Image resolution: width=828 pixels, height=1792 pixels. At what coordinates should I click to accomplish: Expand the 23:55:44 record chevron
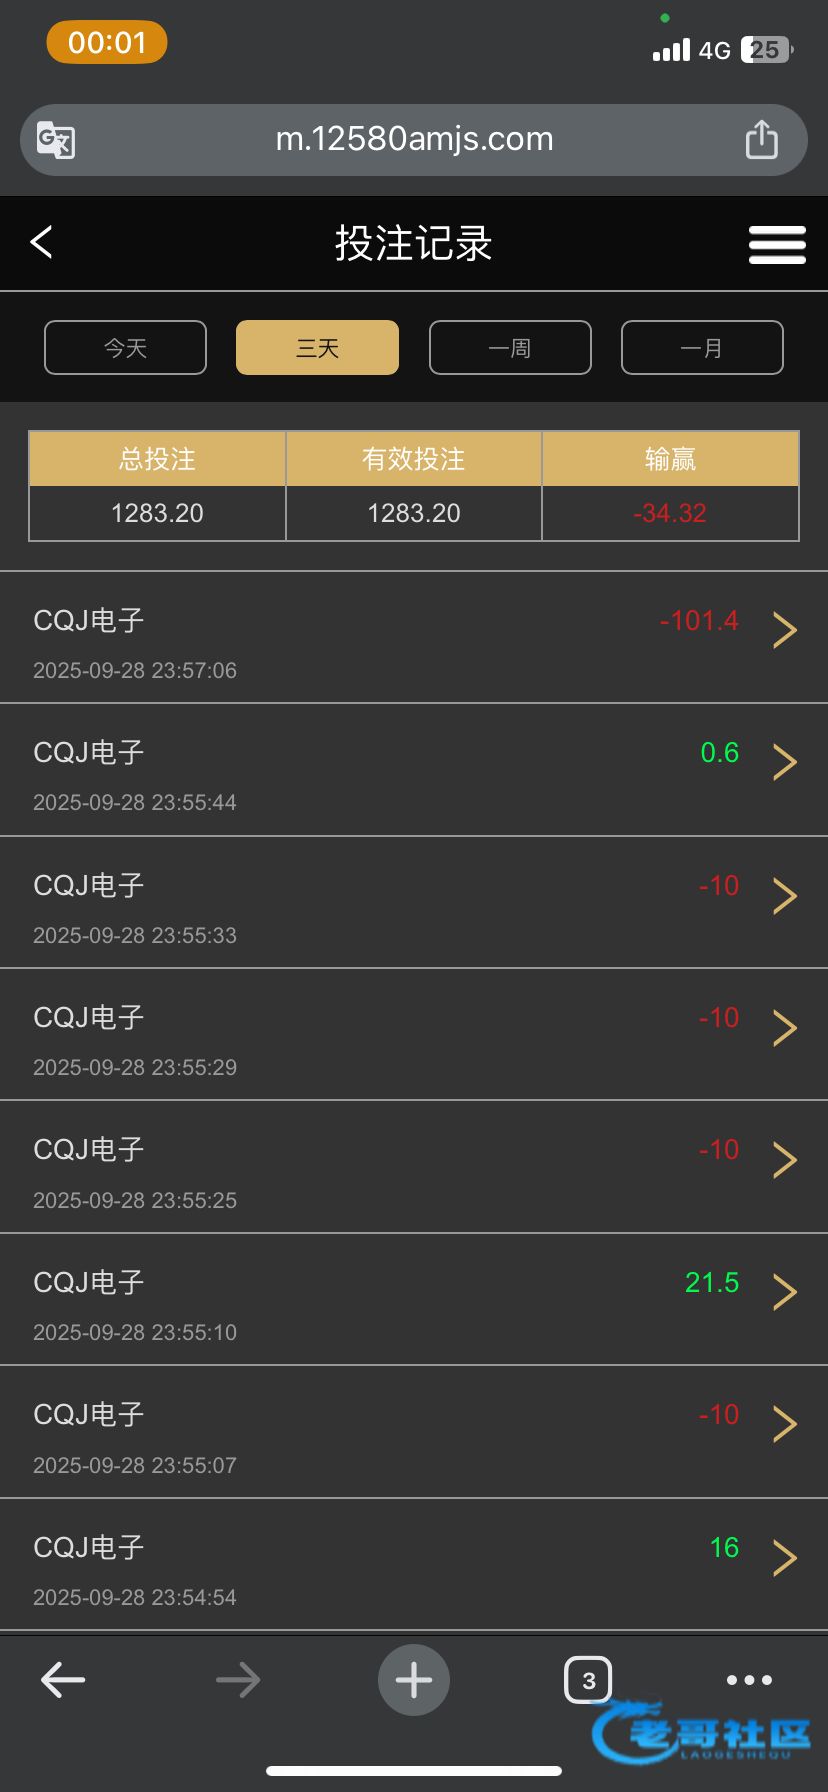click(785, 762)
